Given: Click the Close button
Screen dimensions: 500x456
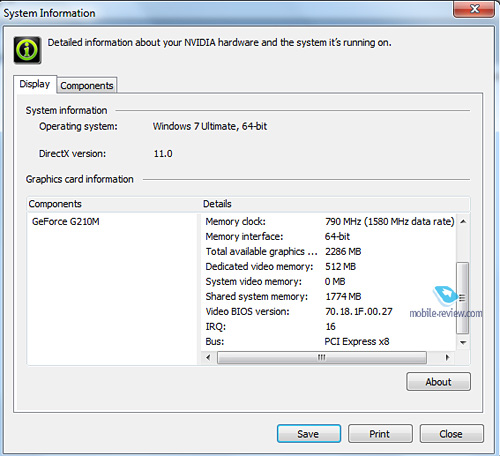Looking at the screenshot, I should pos(451,434).
